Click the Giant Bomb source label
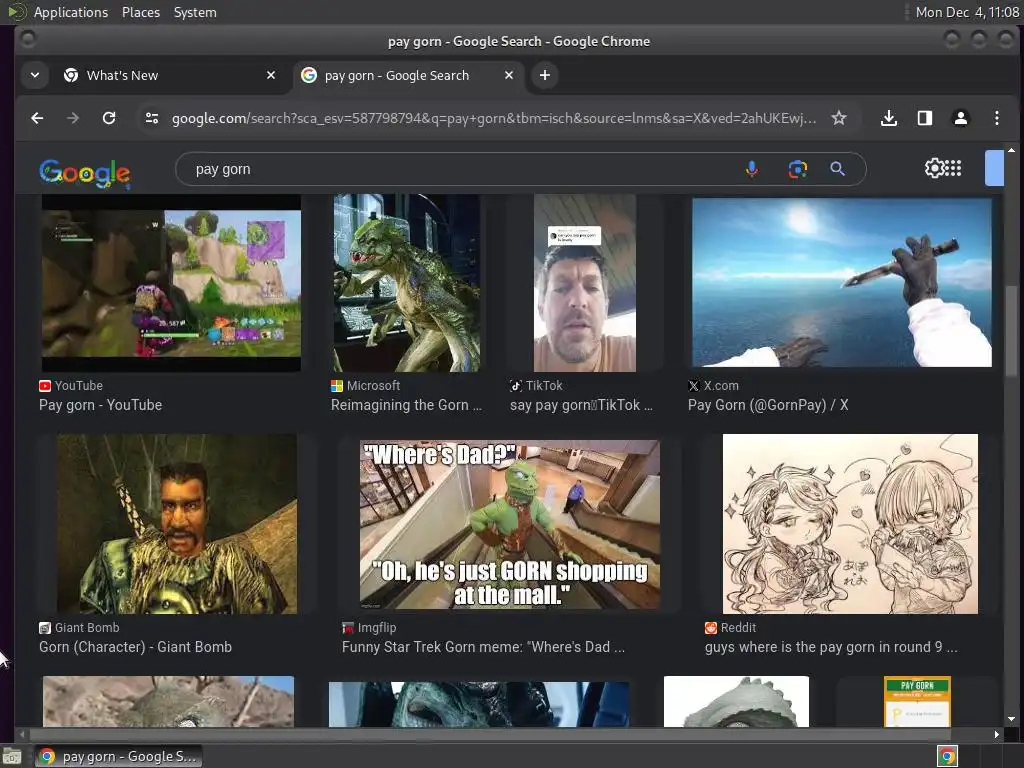This screenshot has height=768, width=1024. (87, 628)
